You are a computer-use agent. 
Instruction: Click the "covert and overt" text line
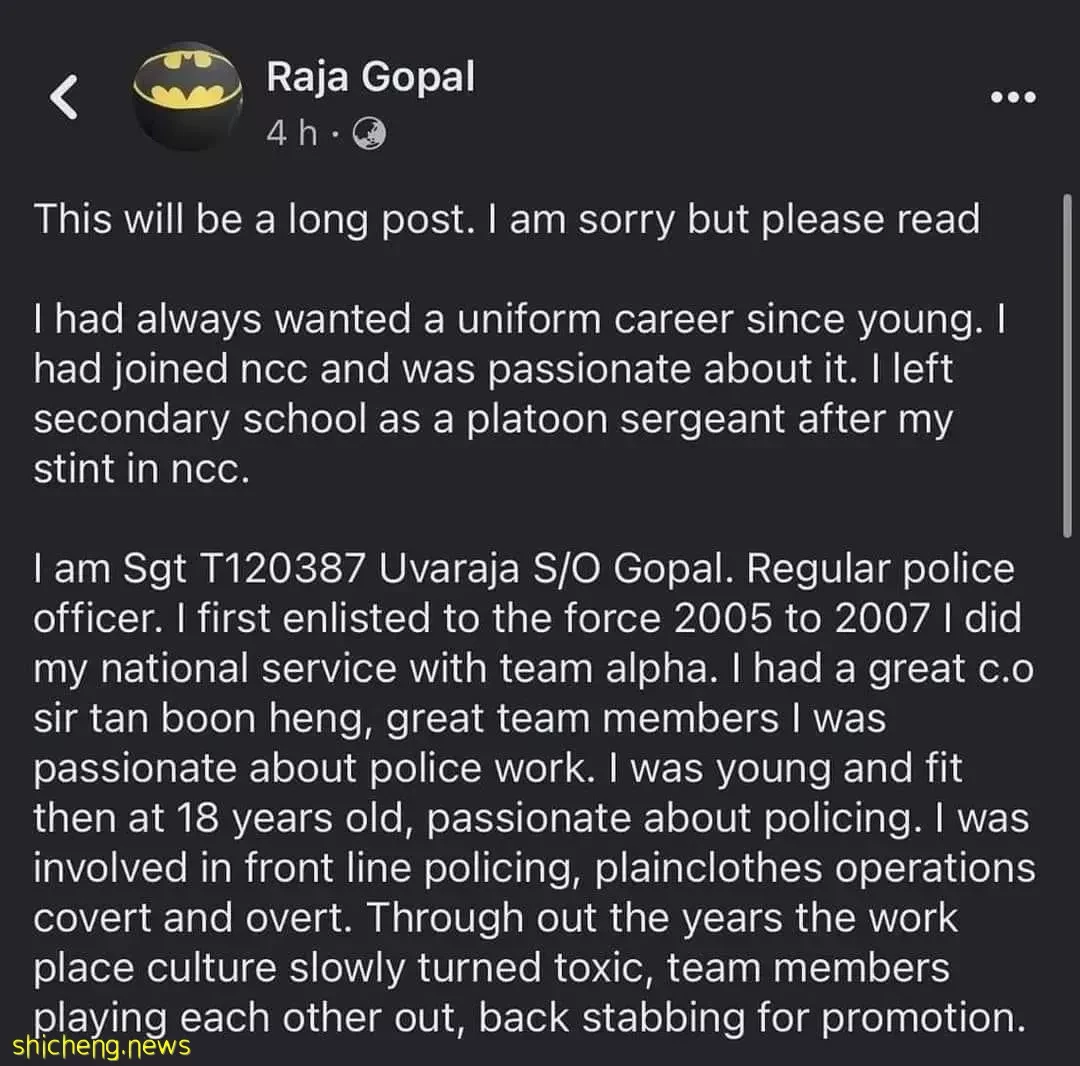[192, 919]
